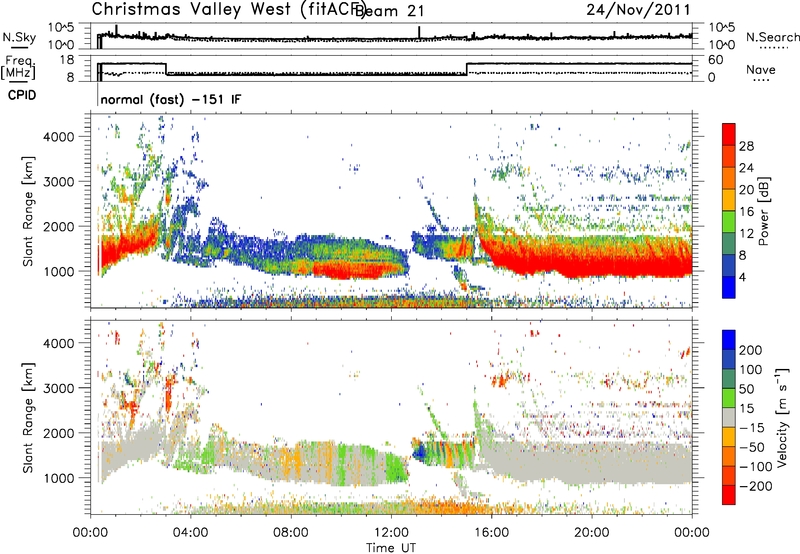Select the '12' label on the power color bar
The width and height of the screenshot is (800, 554).
click(x=746, y=234)
